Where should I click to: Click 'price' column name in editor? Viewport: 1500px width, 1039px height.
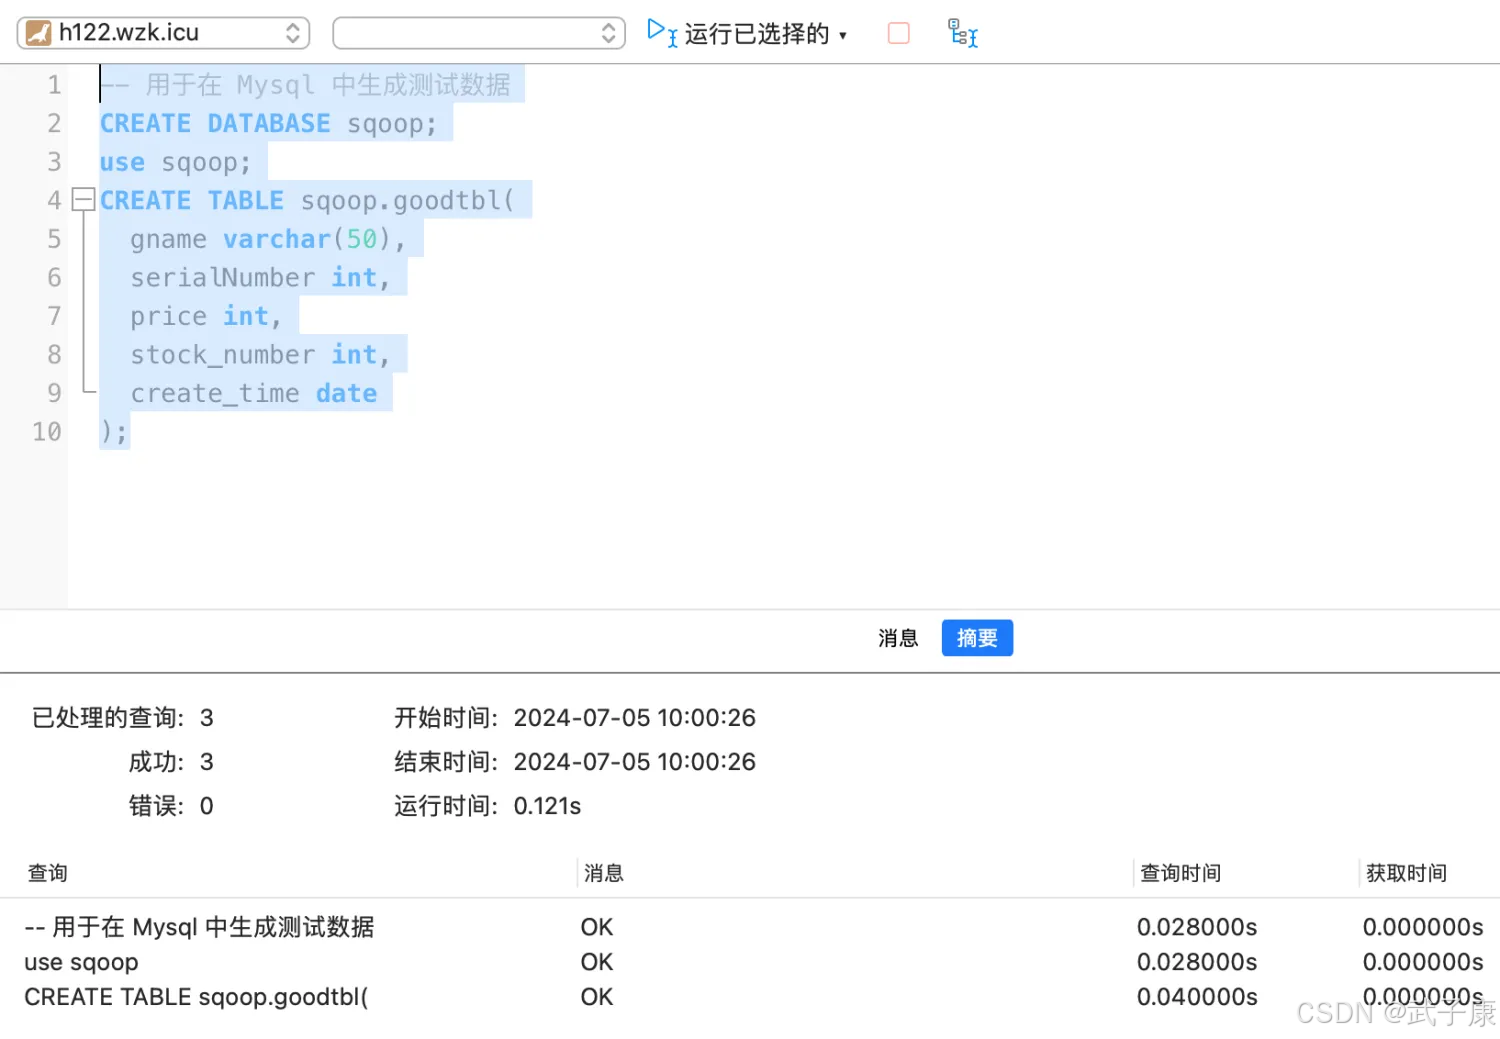[x=168, y=316]
